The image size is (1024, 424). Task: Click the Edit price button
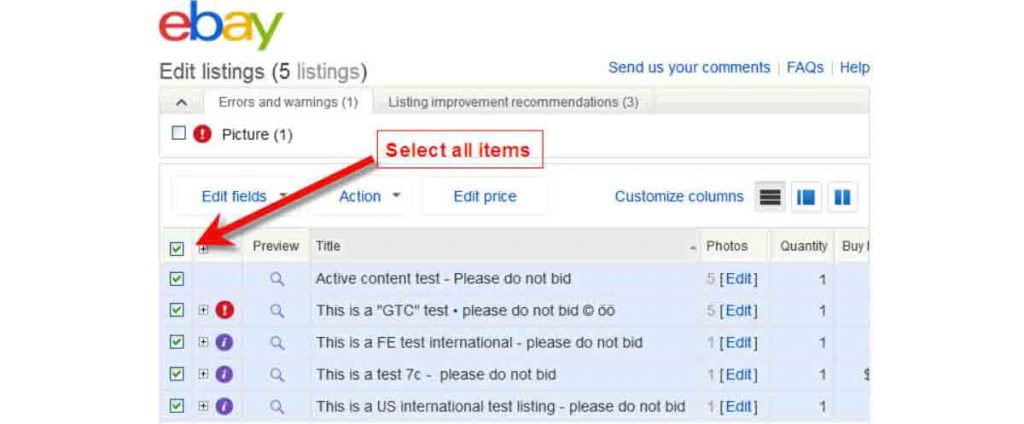(485, 197)
